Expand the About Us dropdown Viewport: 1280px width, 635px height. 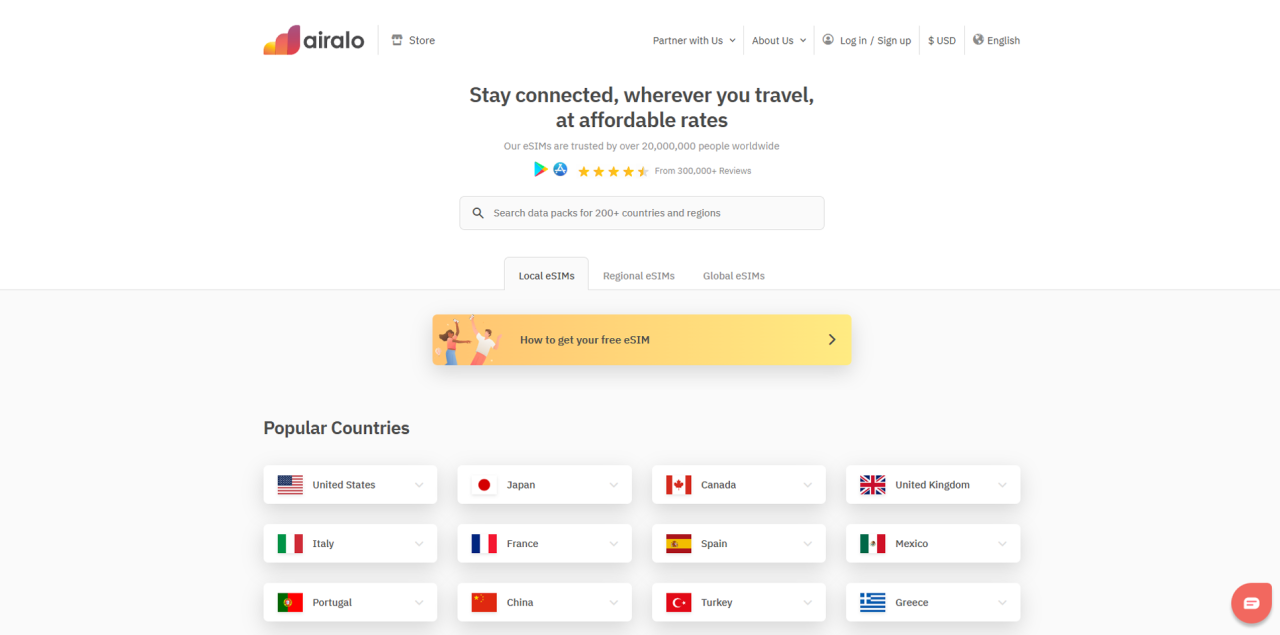(x=778, y=41)
